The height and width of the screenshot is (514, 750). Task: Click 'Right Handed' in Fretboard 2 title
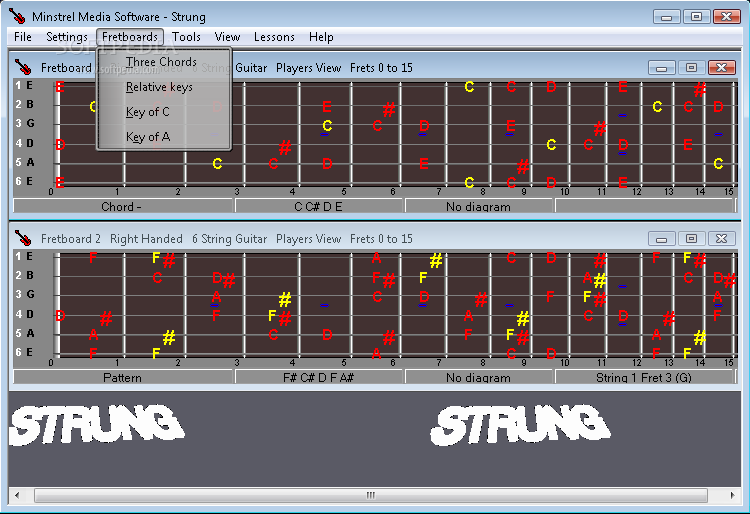tap(146, 239)
